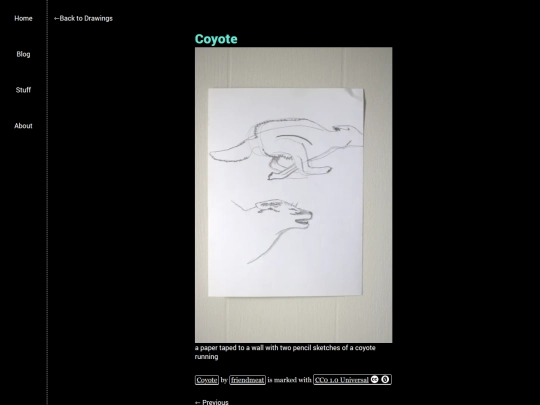Click the CC zero public domain icon
Screen dimensions: 540x405
point(385,380)
